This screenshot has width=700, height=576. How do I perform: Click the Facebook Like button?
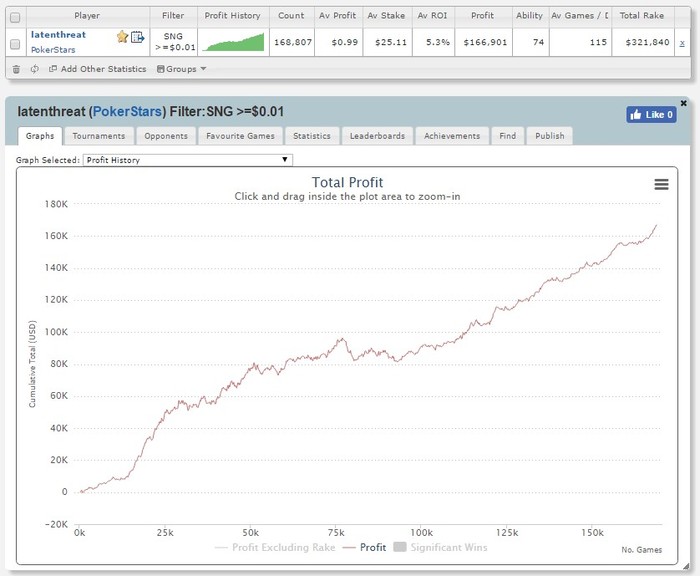coord(651,115)
